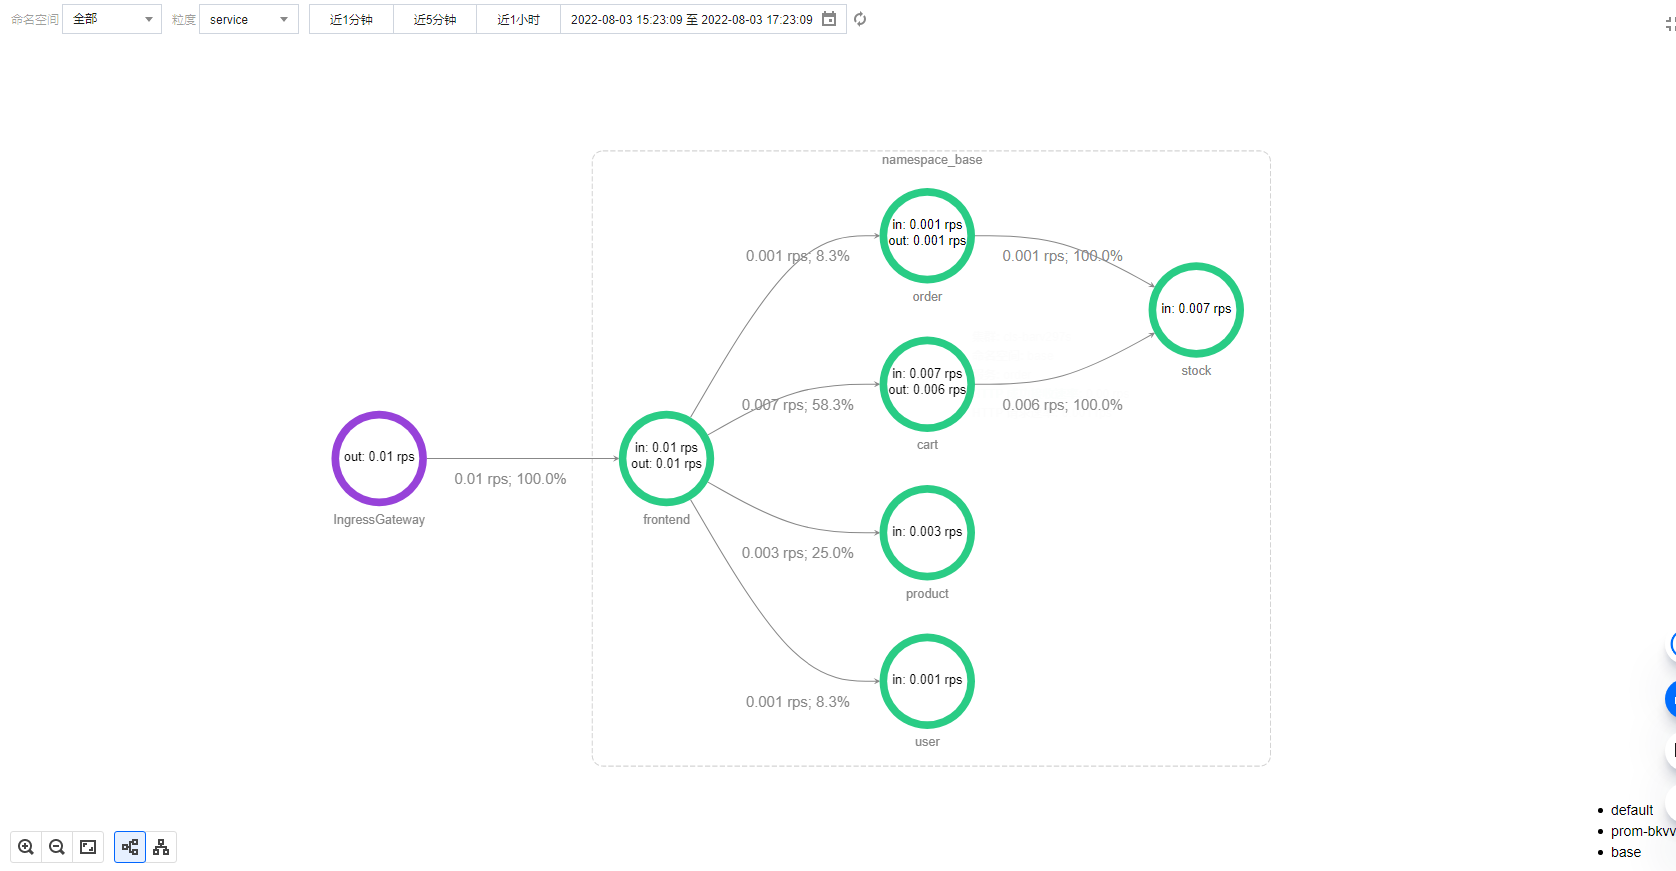Open the namespace dropdown showing 全部
This screenshot has width=1676, height=871.
111,19
